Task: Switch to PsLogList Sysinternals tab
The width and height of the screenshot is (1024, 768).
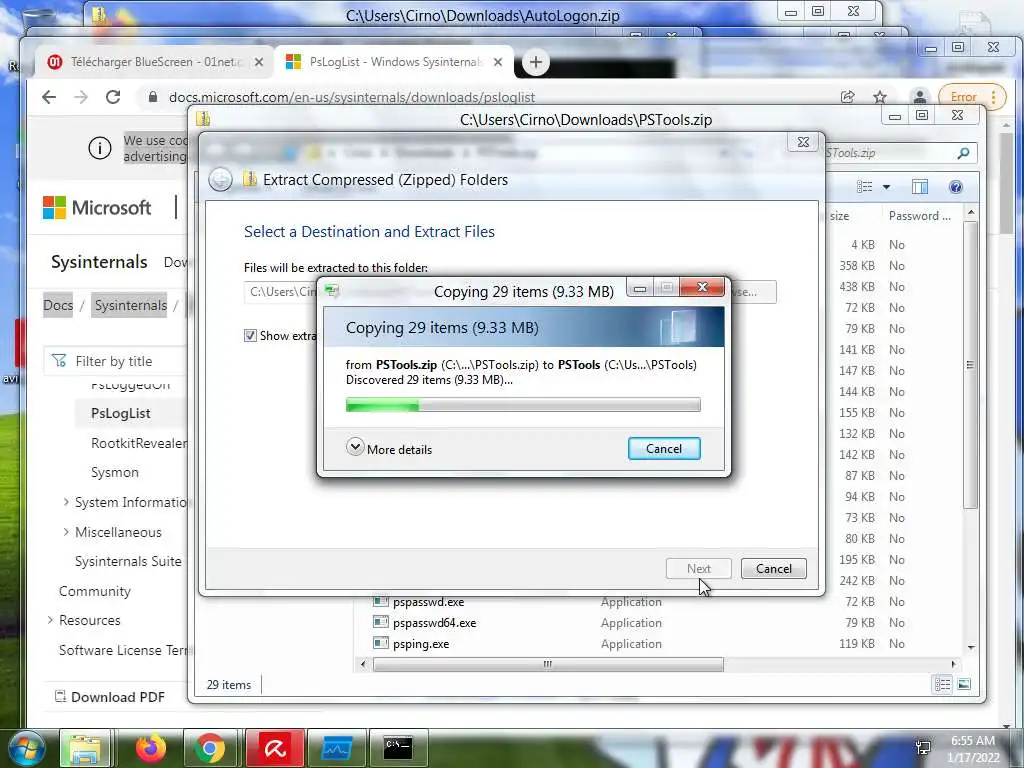Action: (x=394, y=62)
